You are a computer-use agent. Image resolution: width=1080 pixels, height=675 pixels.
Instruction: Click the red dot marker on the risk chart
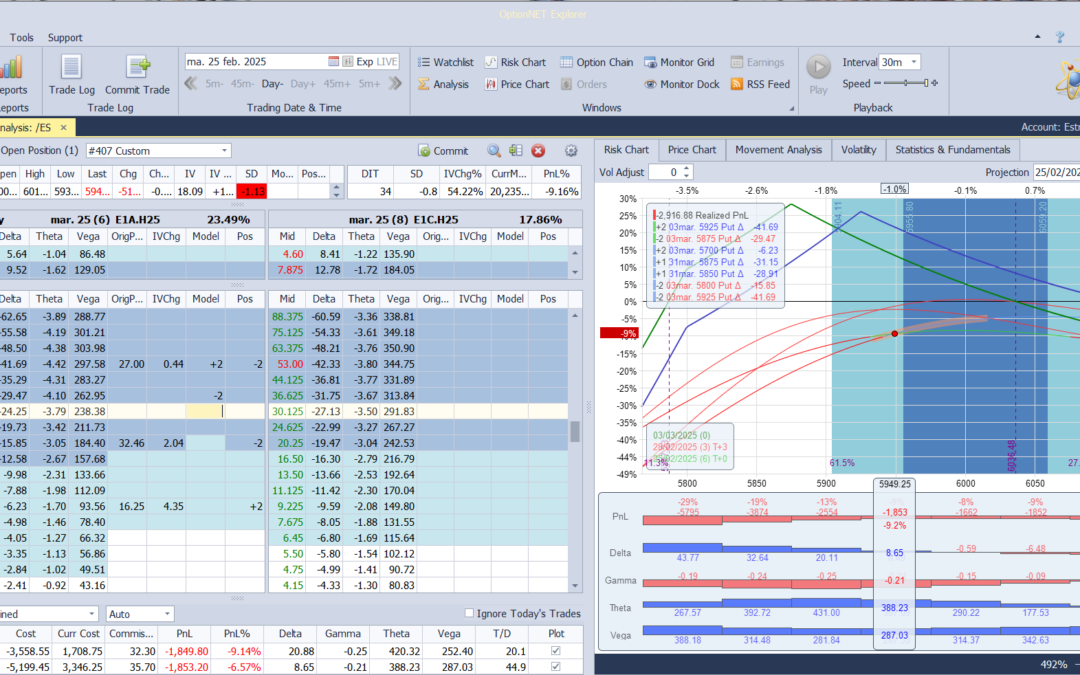895,333
